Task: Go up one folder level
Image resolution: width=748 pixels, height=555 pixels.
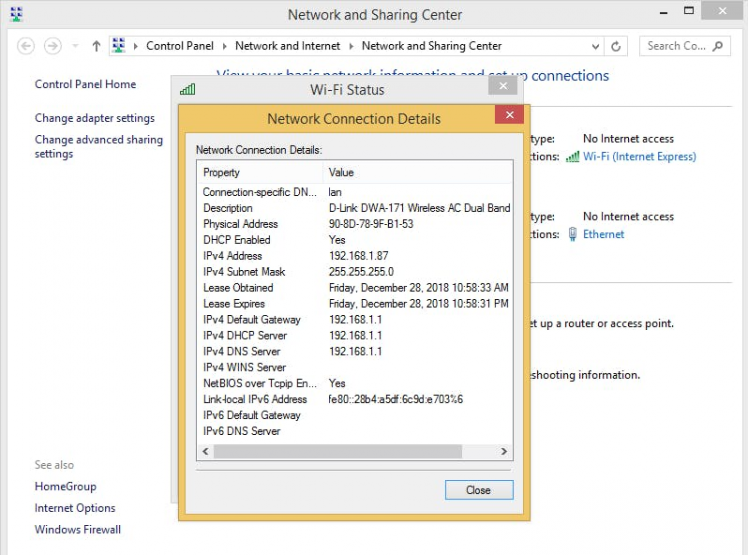Action: click(96, 46)
